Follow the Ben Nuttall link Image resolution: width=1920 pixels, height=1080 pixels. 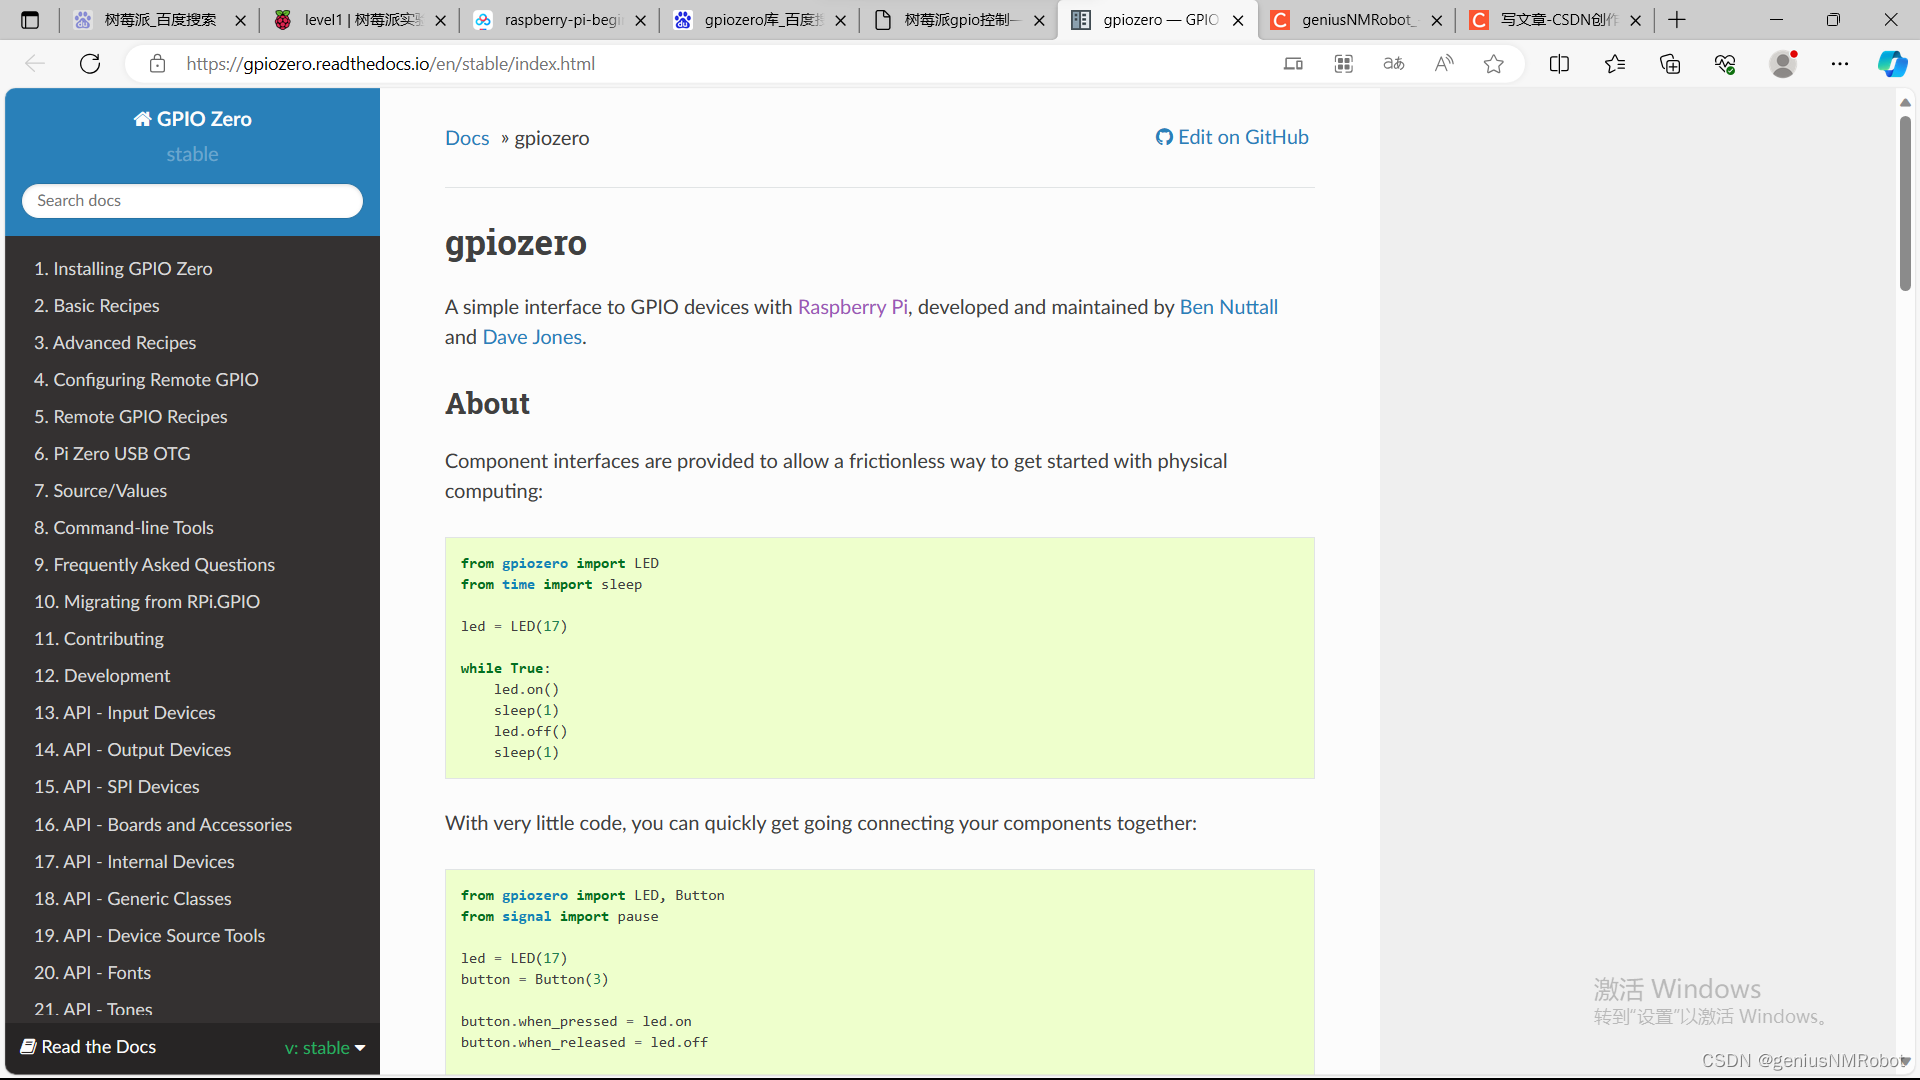pyautogui.click(x=1228, y=307)
